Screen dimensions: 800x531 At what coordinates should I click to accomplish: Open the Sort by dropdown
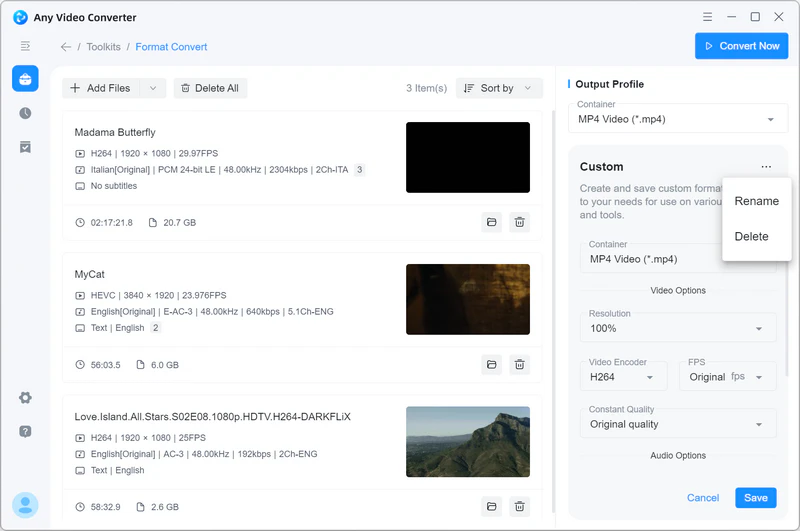pos(499,88)
